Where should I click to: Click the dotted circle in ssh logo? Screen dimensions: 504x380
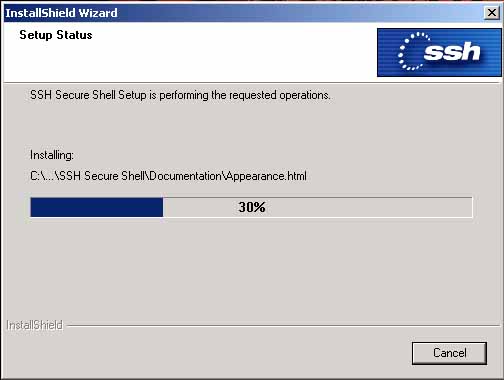(x=413, y=51)
